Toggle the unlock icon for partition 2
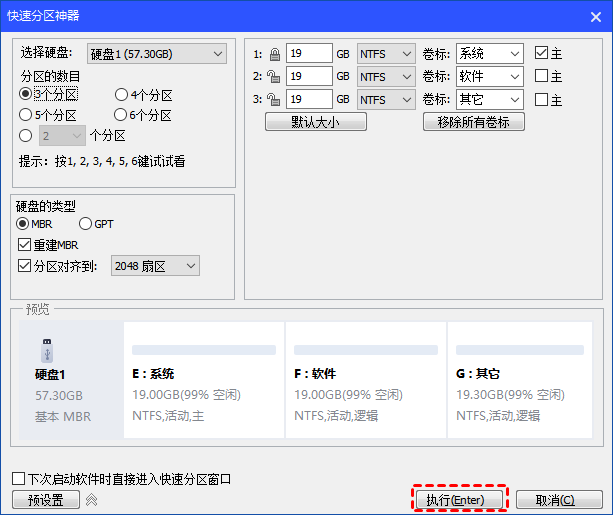Image resolution: width=613 pixels, height=515 pixels. (274, 77)
